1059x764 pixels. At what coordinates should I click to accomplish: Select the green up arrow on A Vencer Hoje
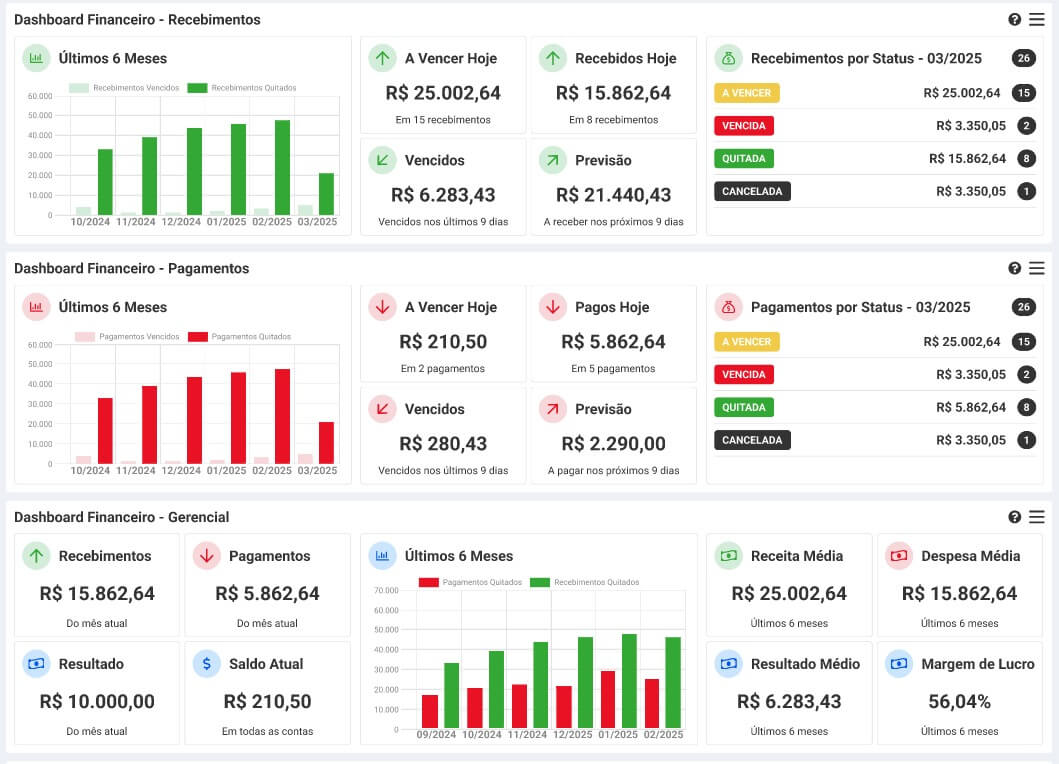383,58
